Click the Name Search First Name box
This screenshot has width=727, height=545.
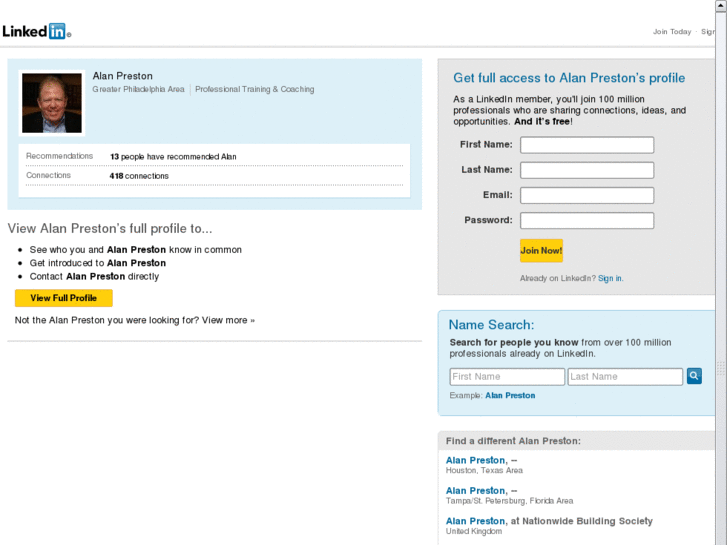tap(507, 377)
